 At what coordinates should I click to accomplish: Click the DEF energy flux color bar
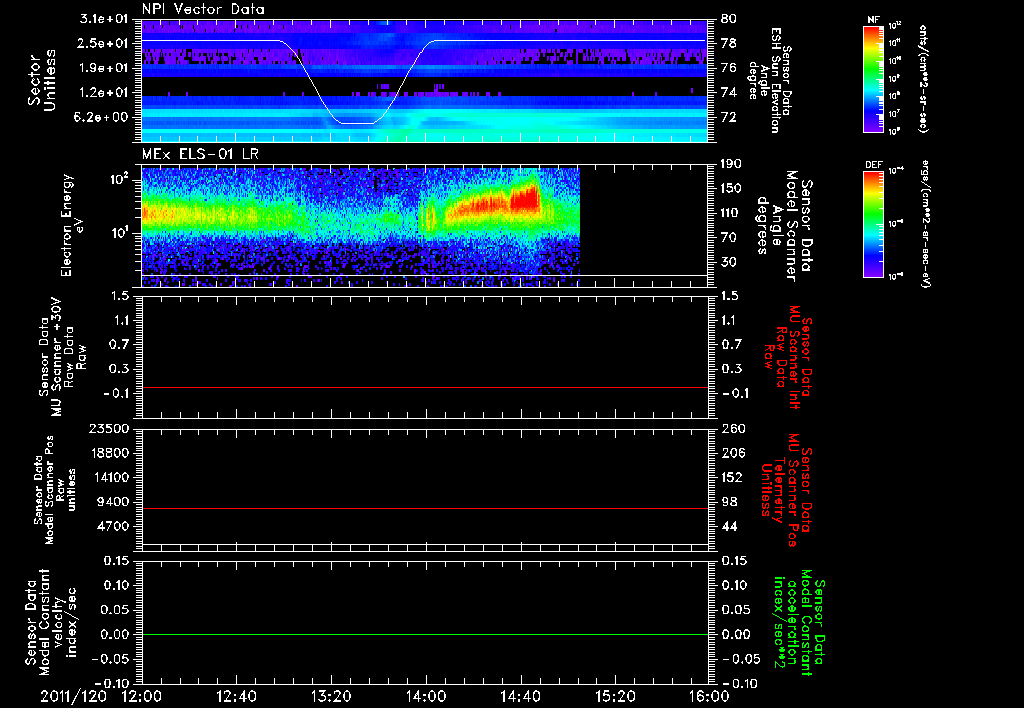(x=874, y=224)
